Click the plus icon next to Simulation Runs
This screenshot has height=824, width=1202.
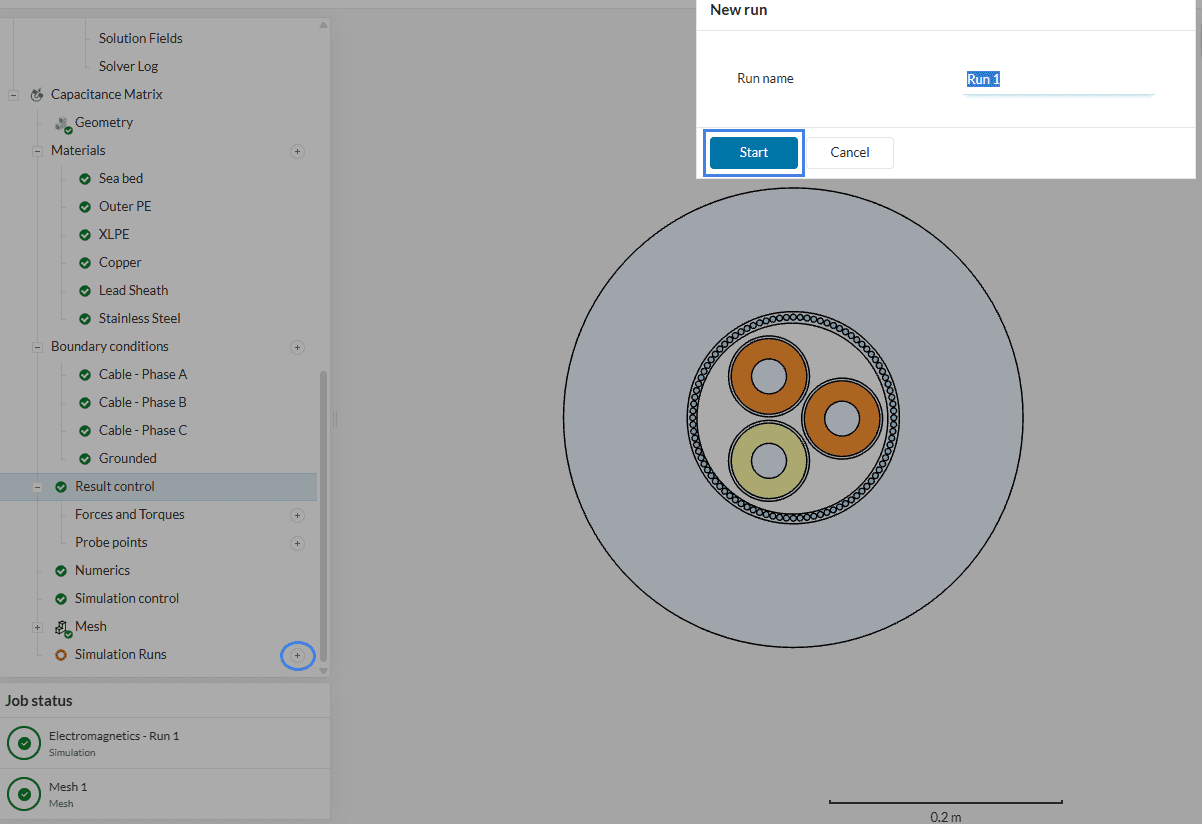click(x=297, y=655)
